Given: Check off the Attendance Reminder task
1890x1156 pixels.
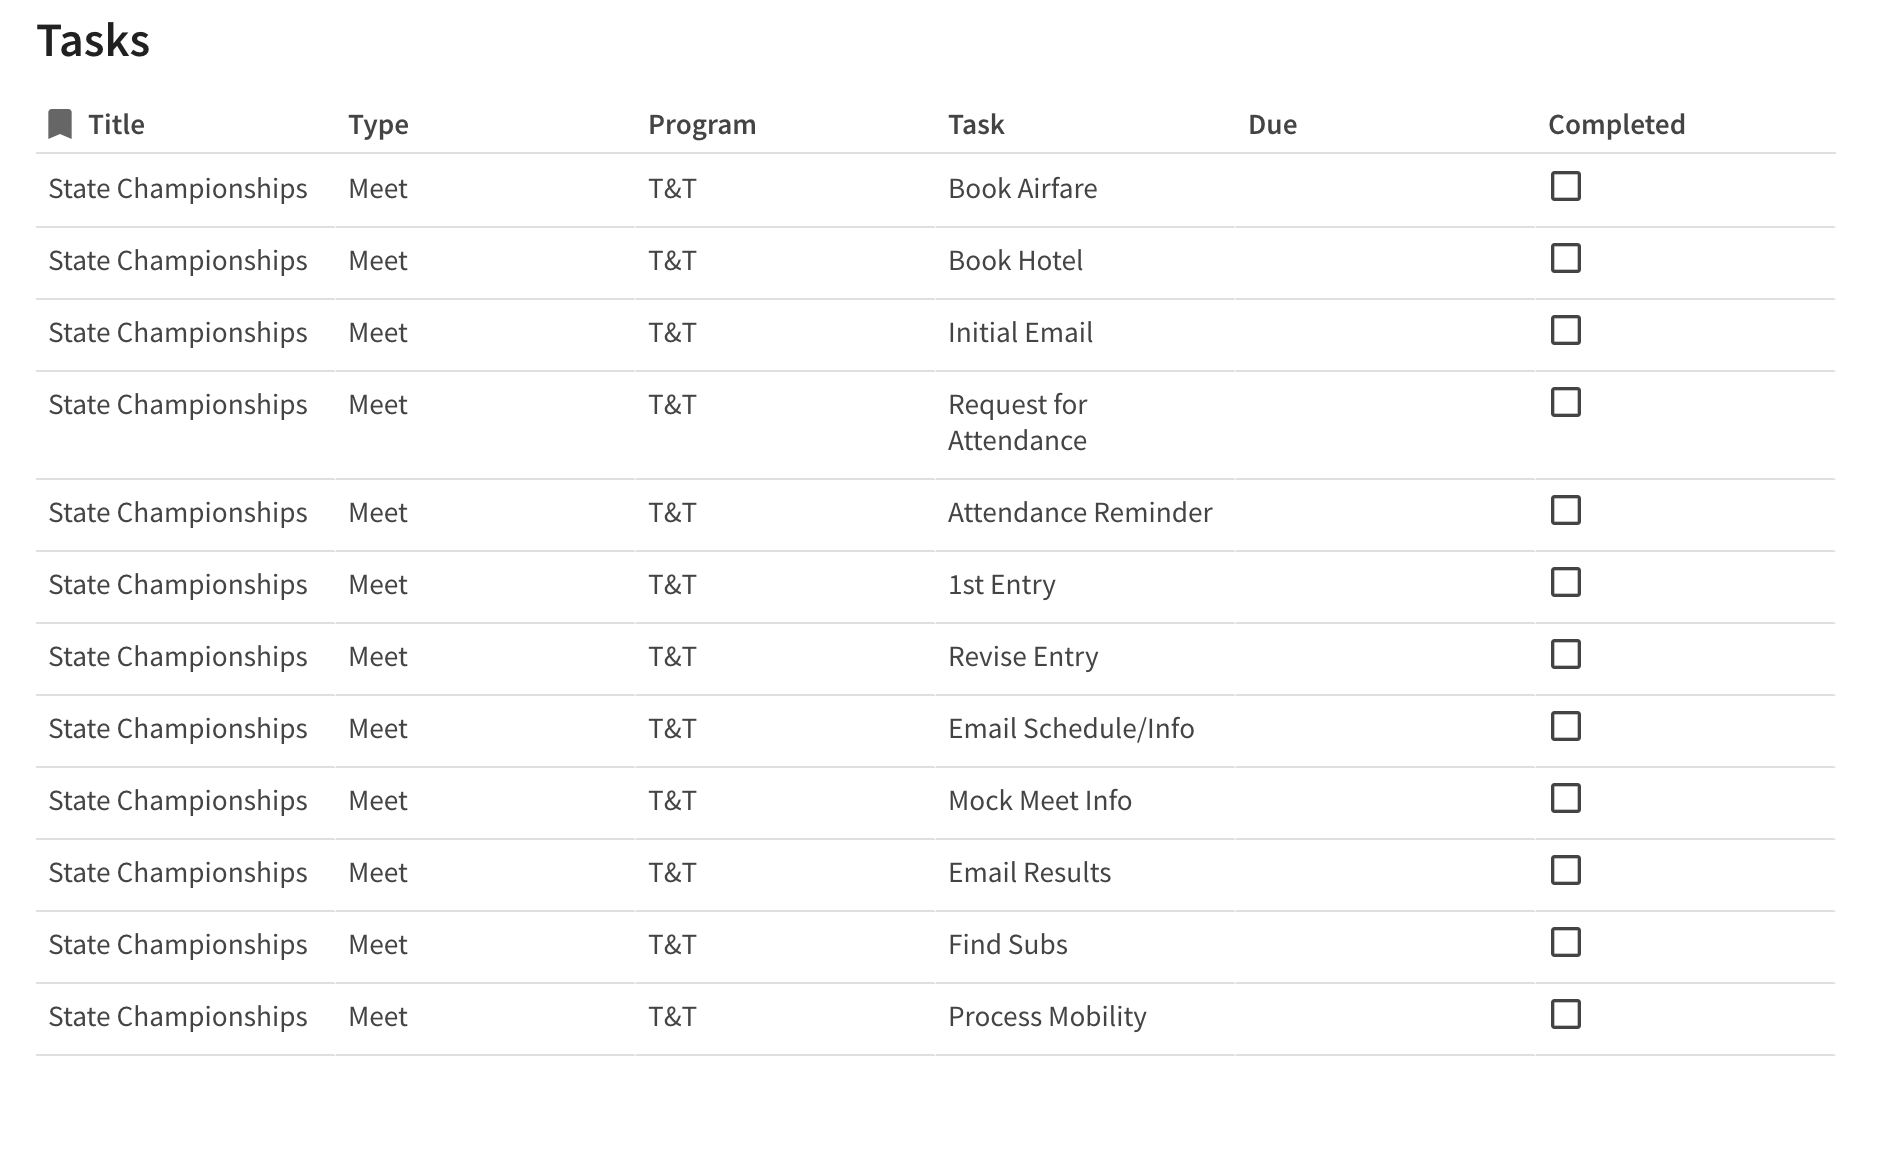Looking at the screenshot, I should coord(1565,511).
